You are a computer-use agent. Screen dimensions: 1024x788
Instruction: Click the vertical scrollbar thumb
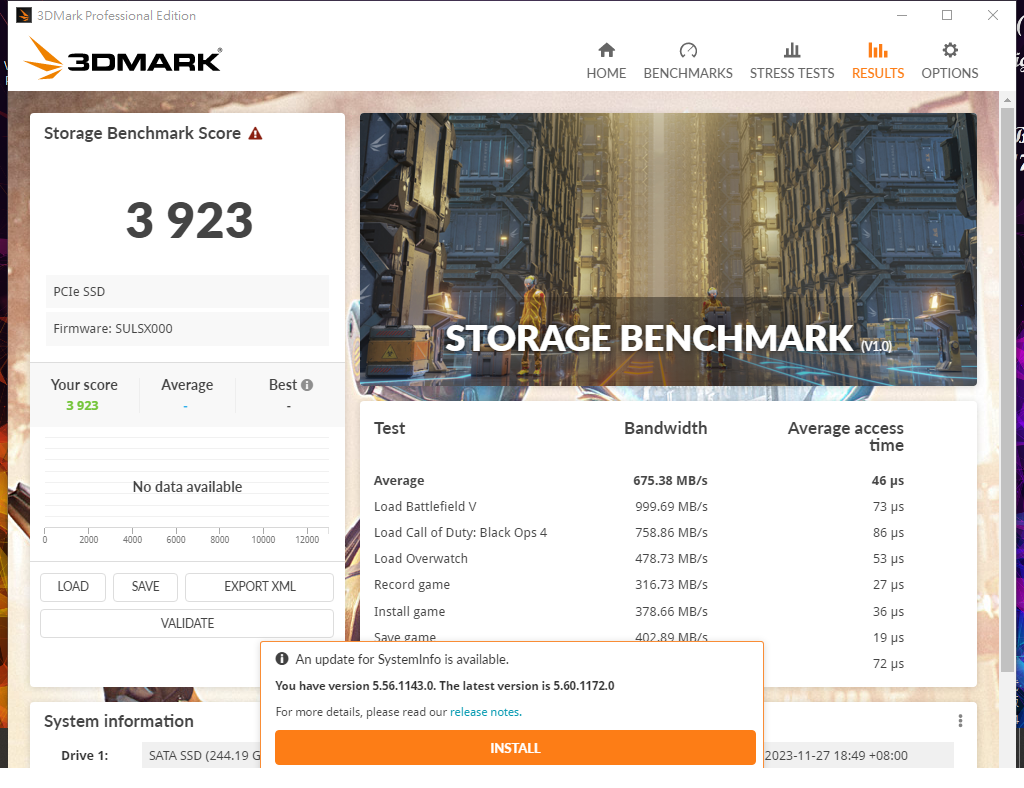pyautogui.click(x=1007, y=389)
